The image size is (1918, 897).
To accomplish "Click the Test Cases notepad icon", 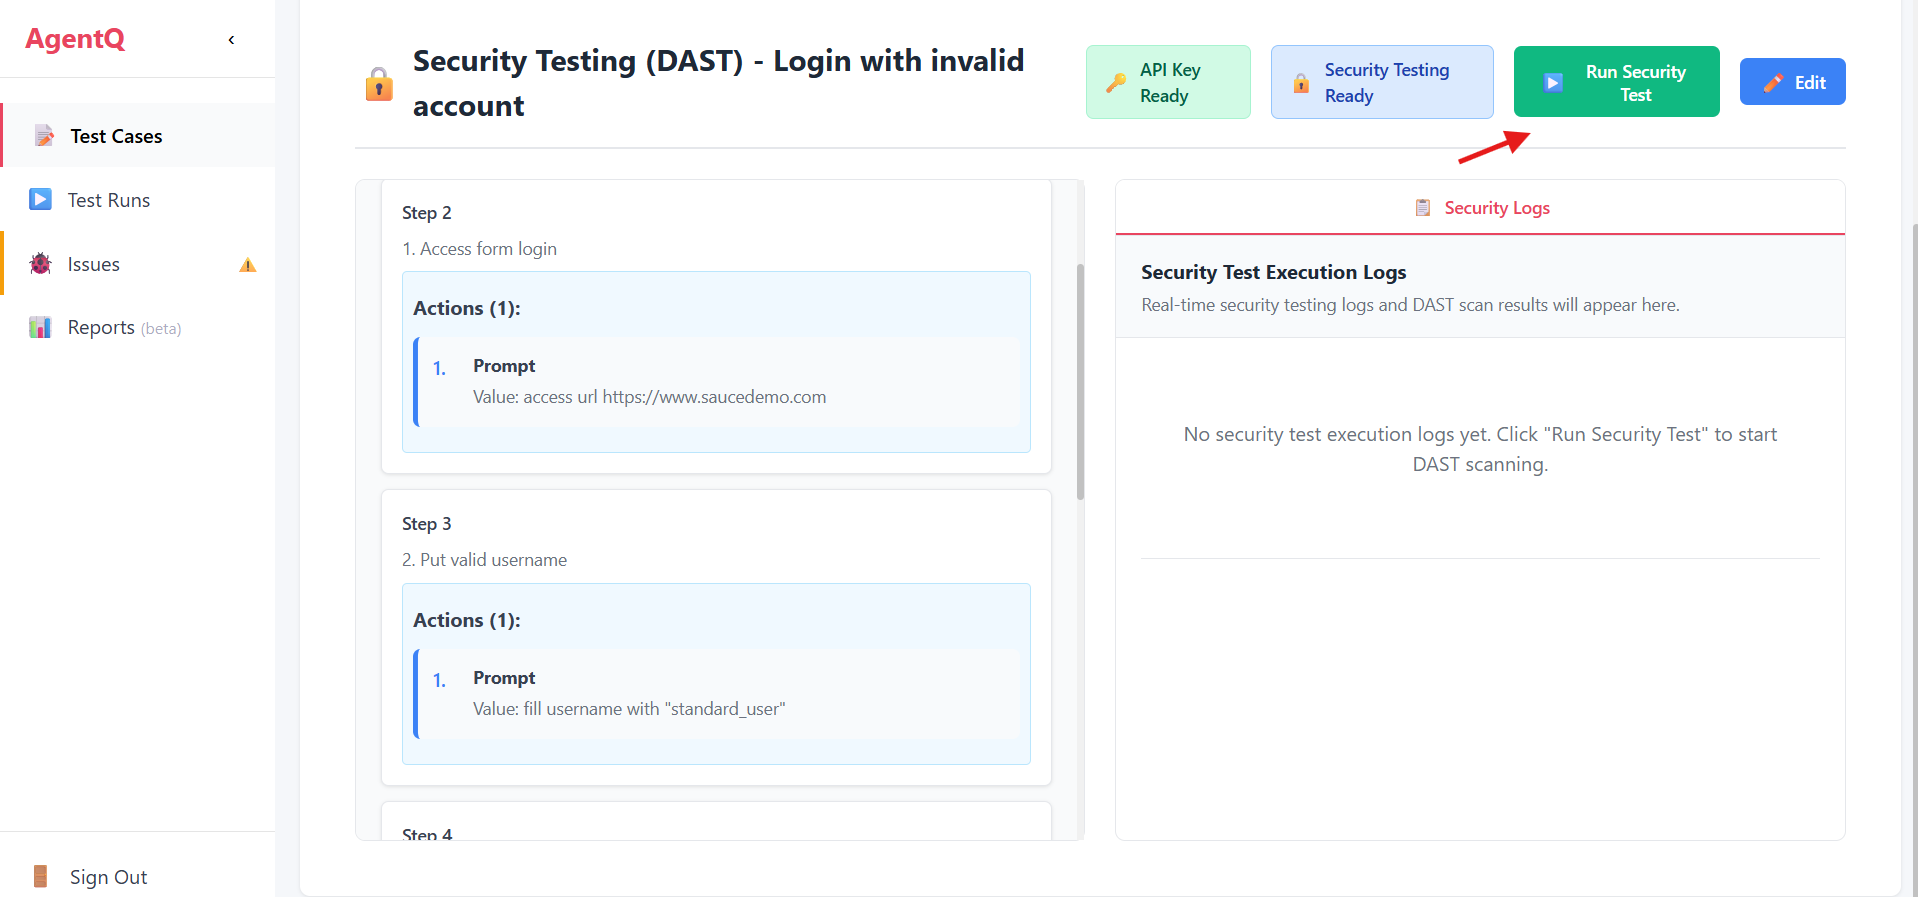I will [44, 136].
